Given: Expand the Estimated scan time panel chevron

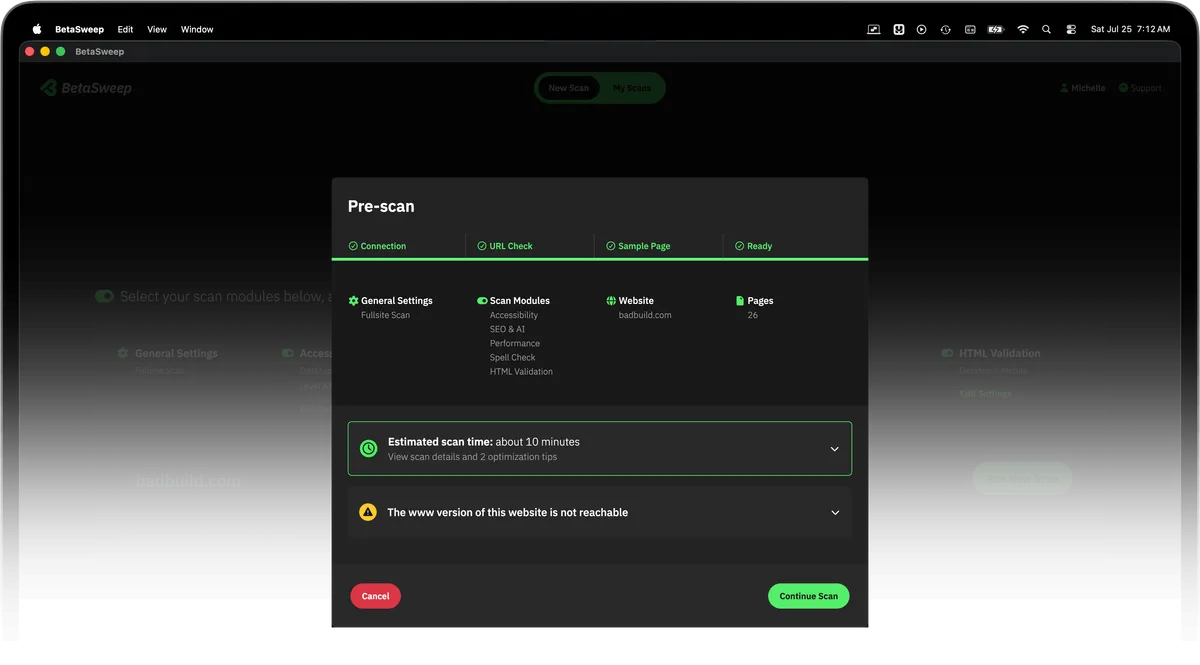Looking at the screenshot, I should pos(835,449).
